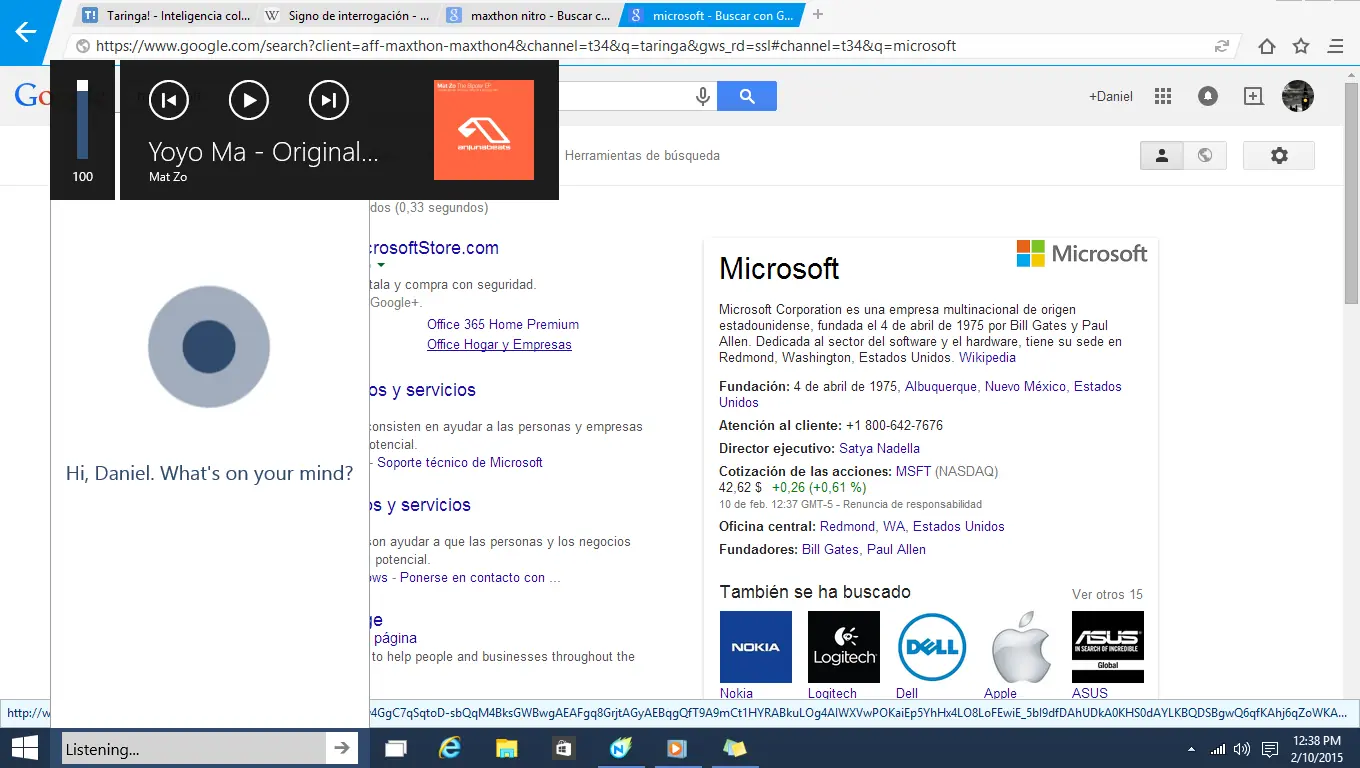Open Windows Store from taskbar

point(564,748)
